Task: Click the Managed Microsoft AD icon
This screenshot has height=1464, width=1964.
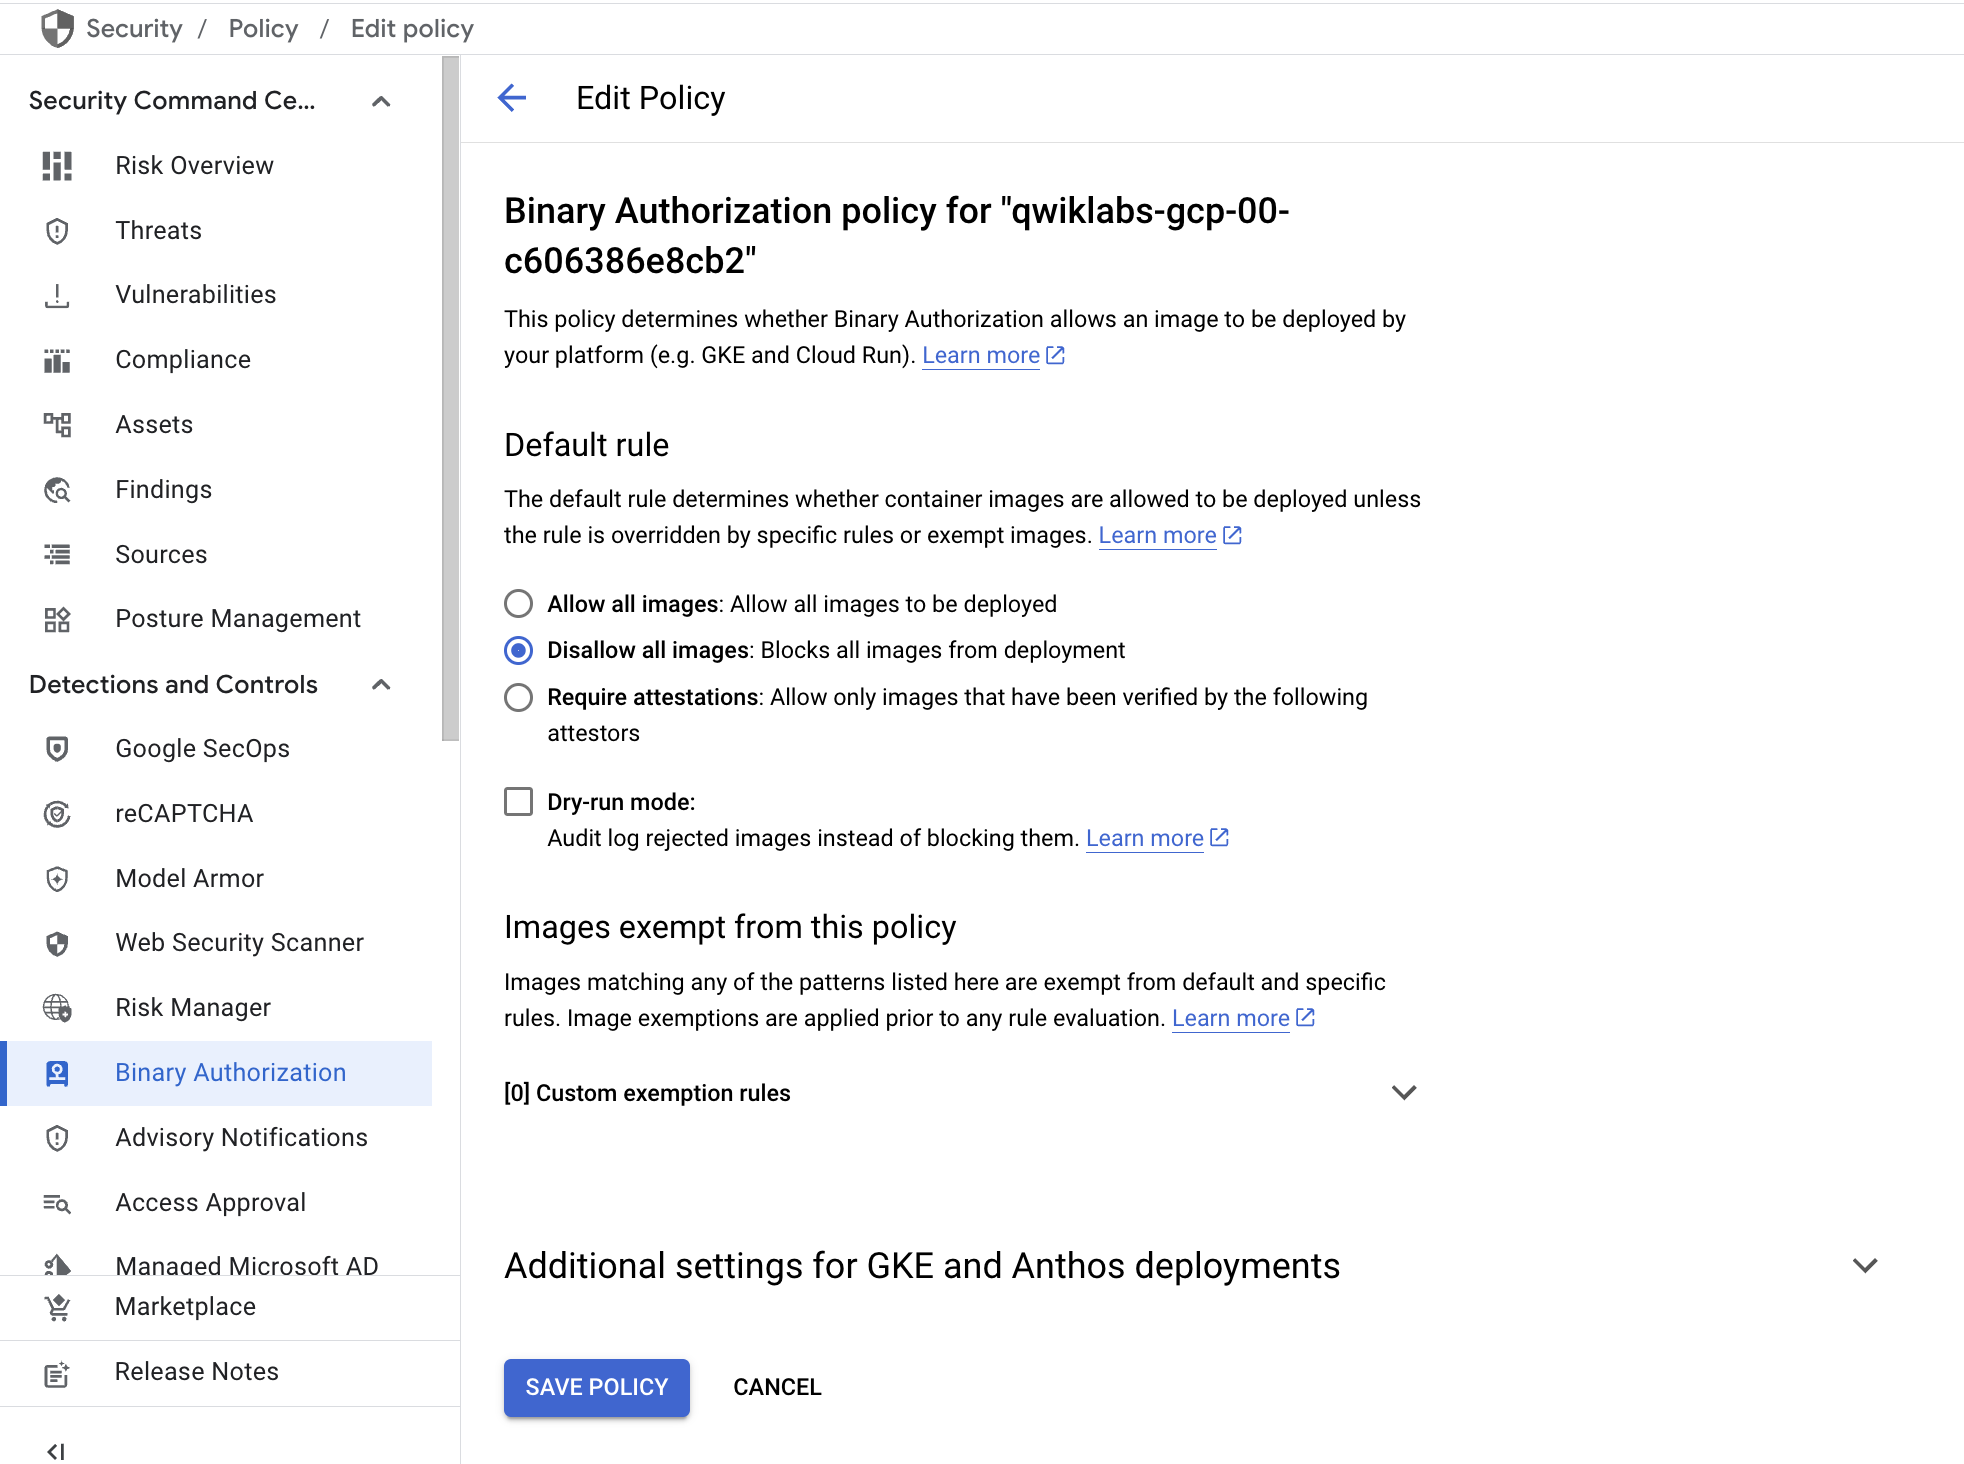Action: pyautogui.click(x=57, y=1264)
